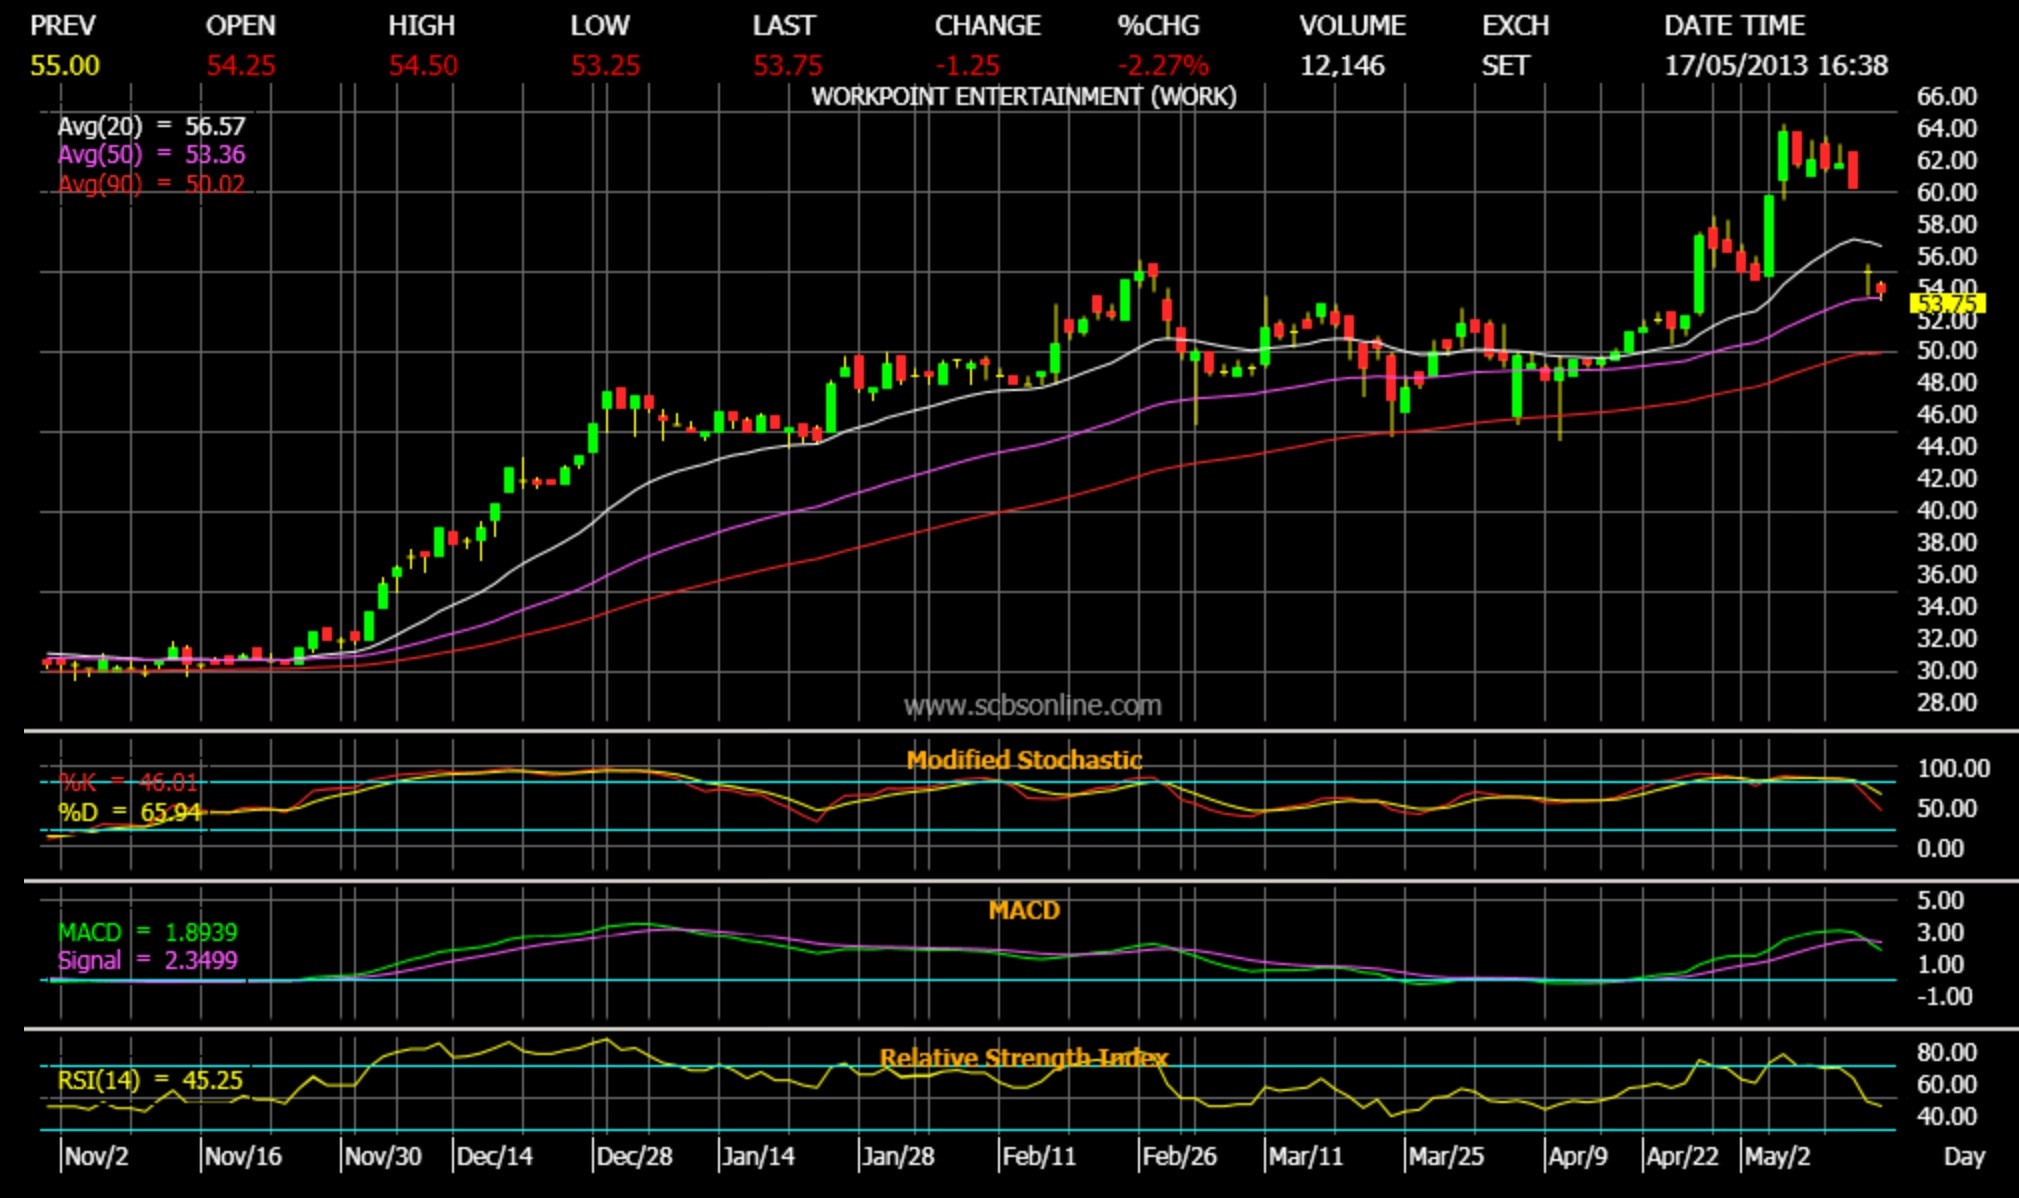
Task: Click the %K = 46.01 reading
Action: (128, 783)
